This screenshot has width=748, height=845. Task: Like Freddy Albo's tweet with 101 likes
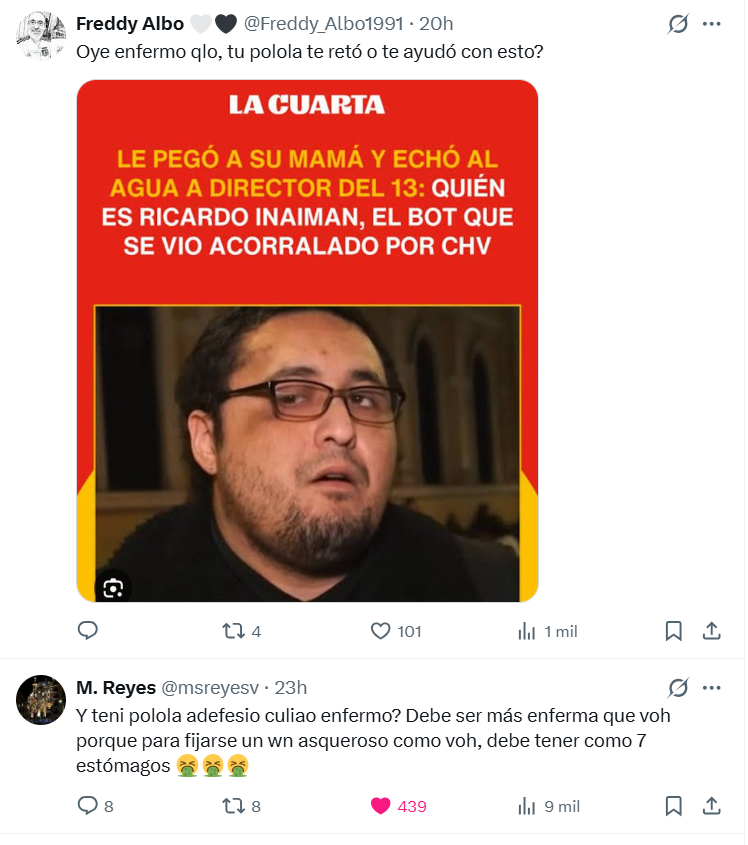click(396, 631)
